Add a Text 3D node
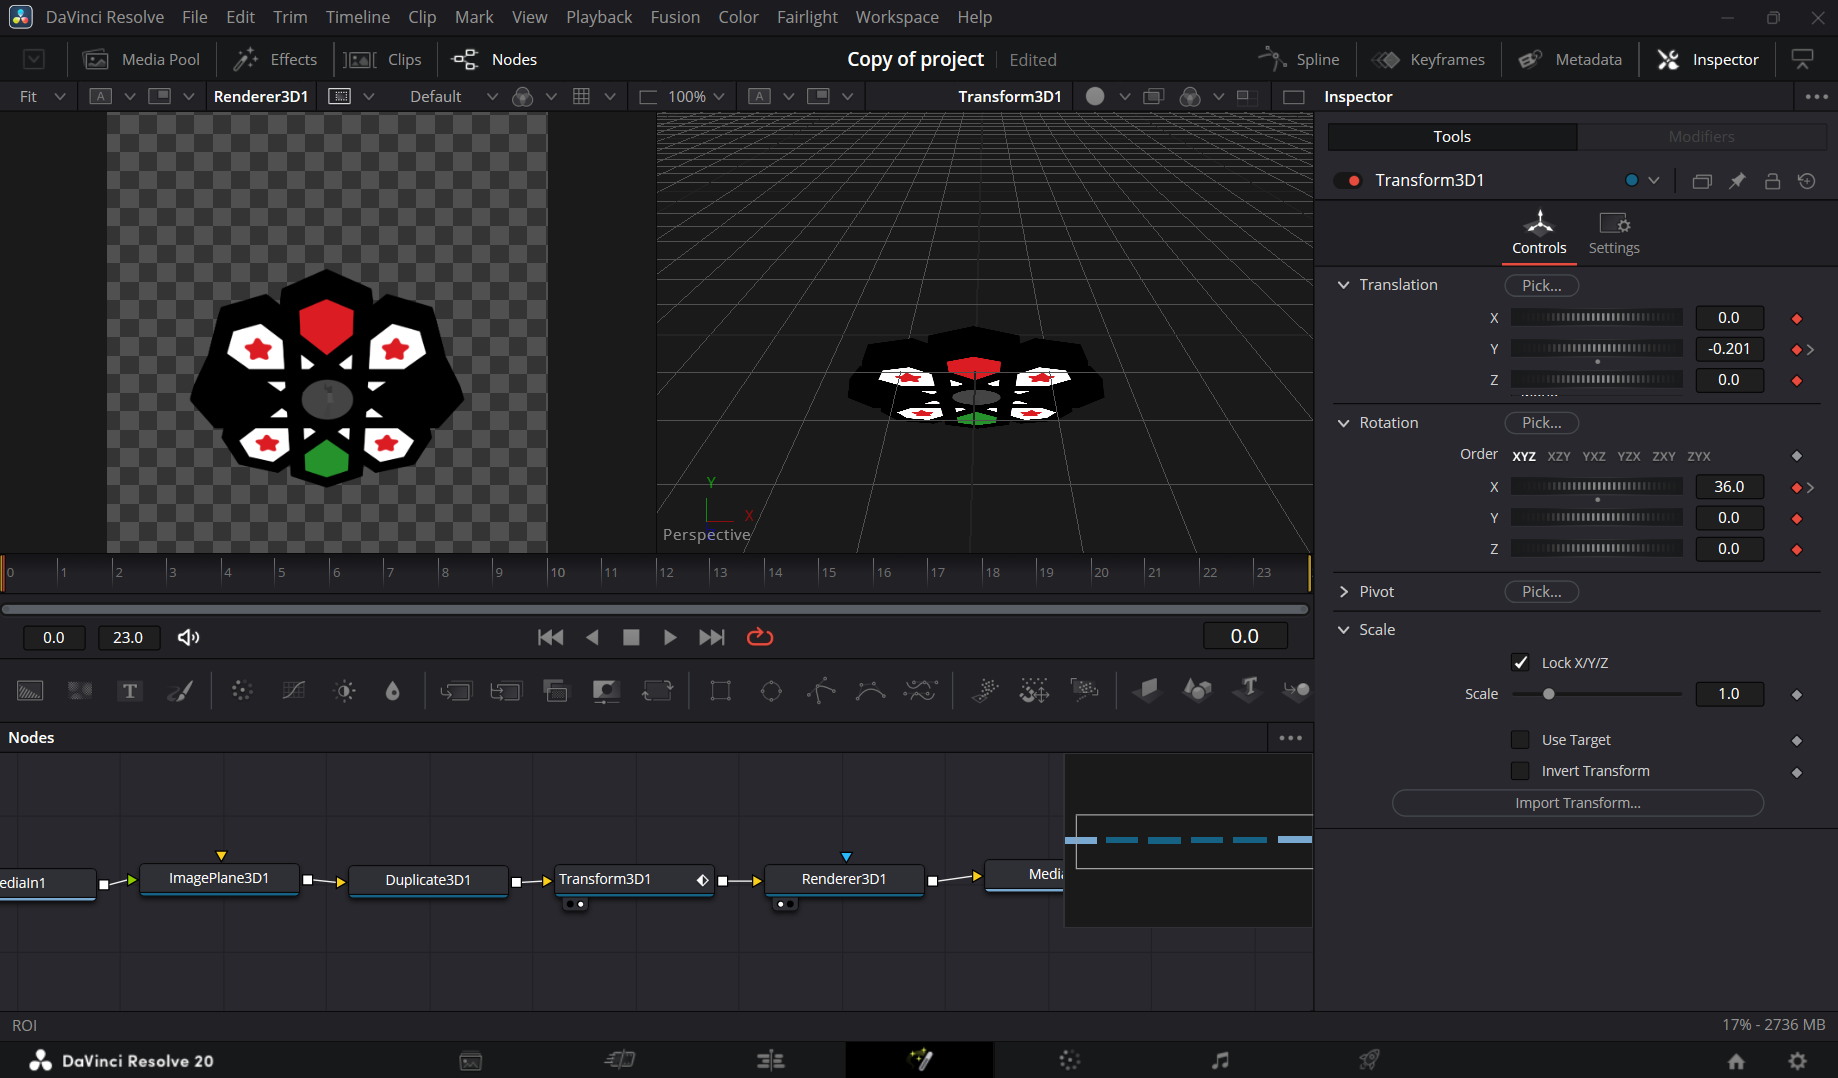 coord(1248,688)
